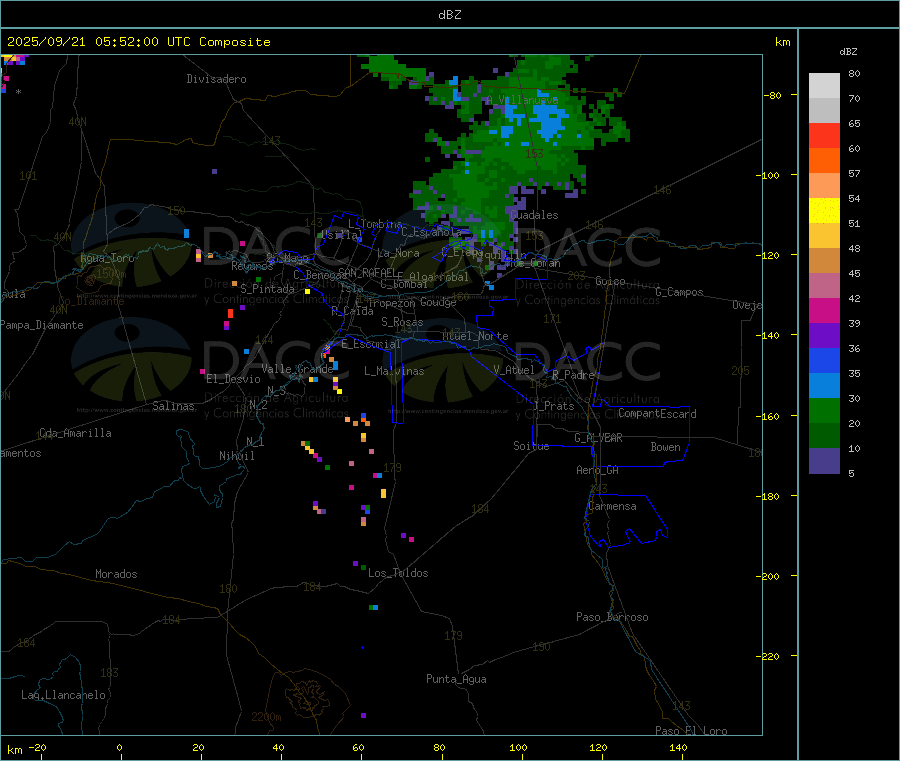Click the 'G_Campos' map label

tap(679, 292)
